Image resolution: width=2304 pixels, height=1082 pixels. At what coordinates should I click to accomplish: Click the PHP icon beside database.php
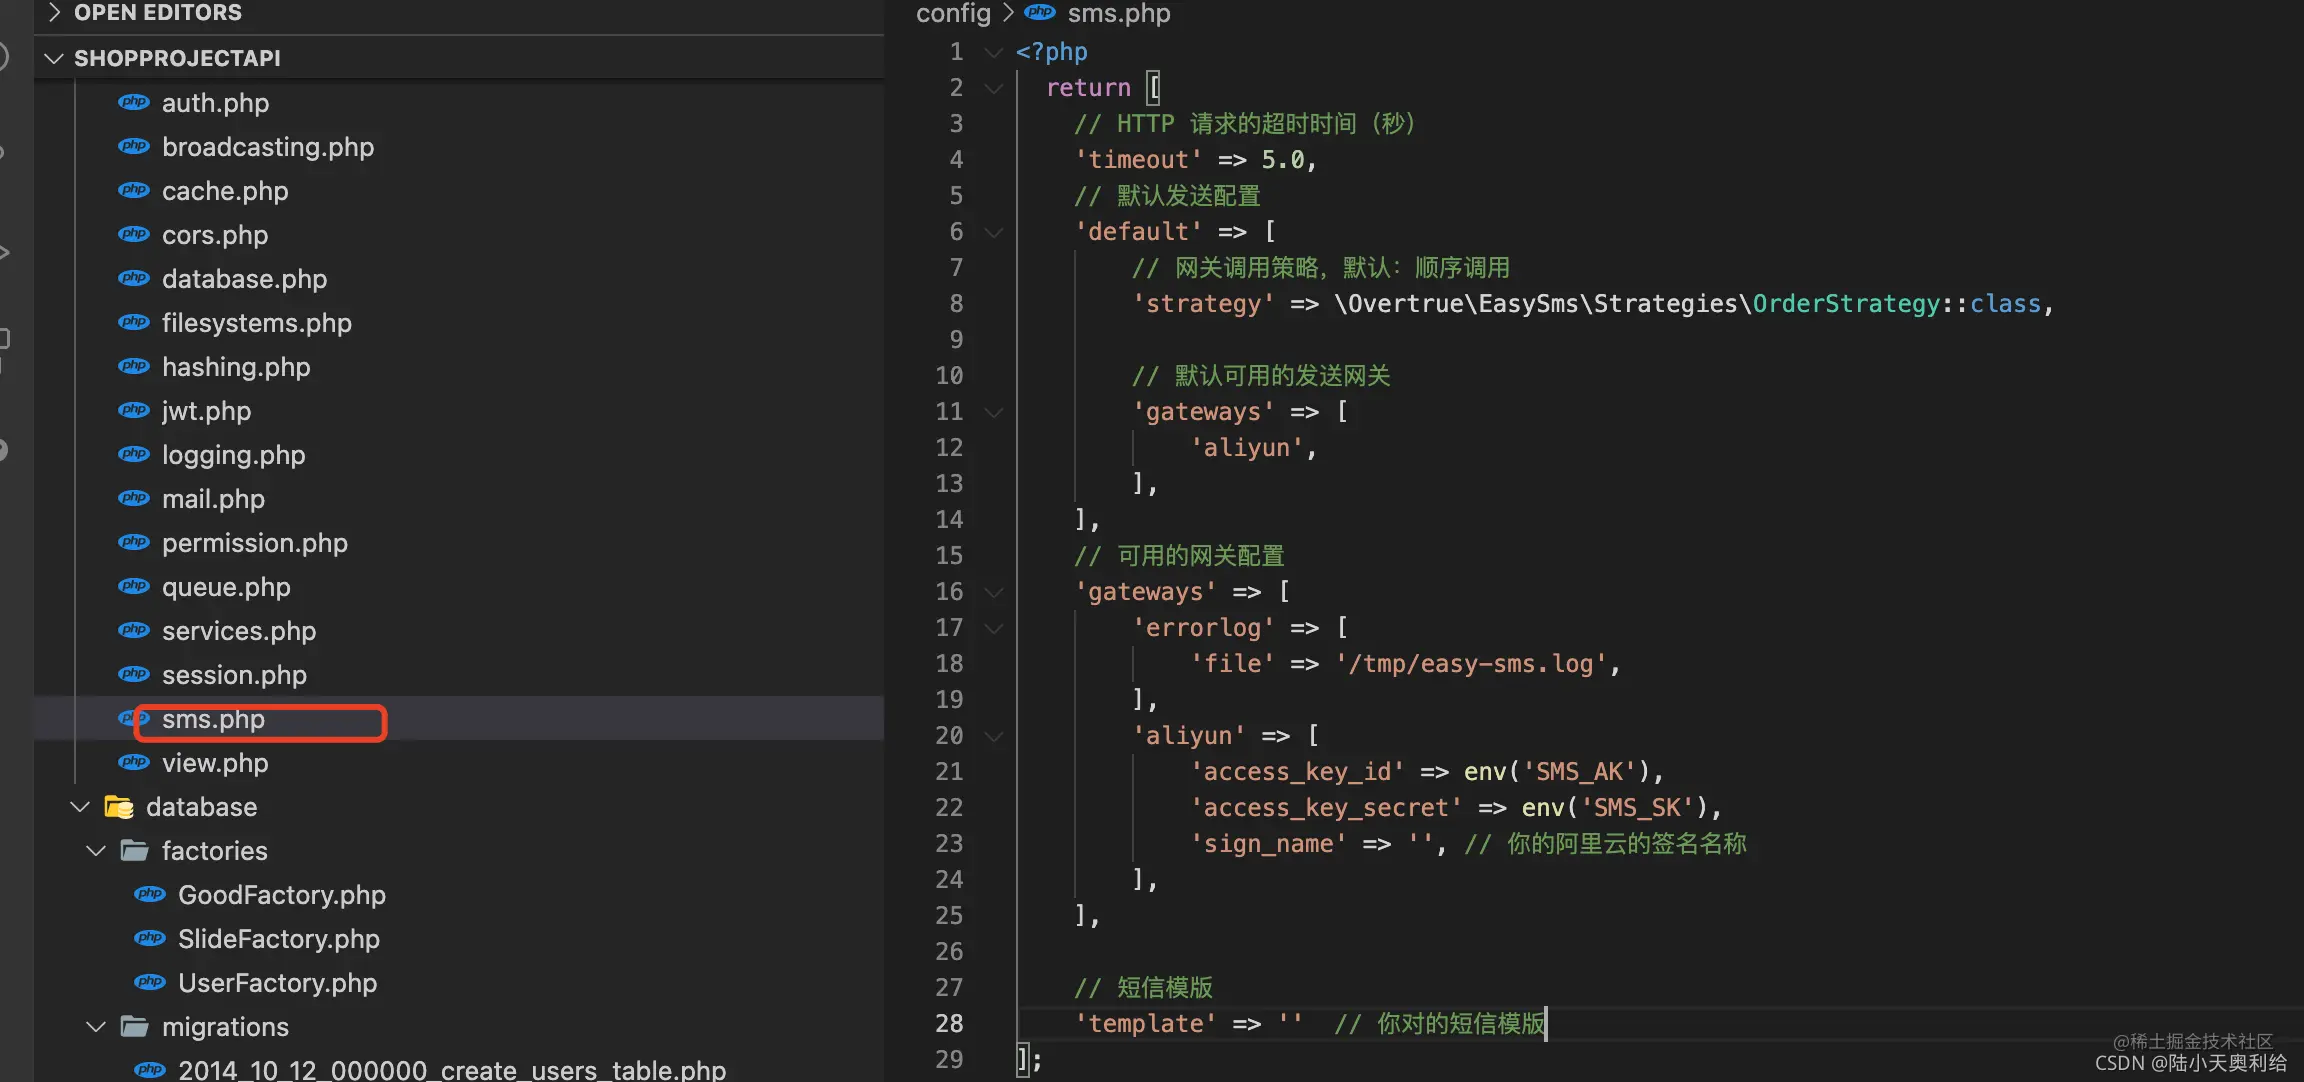[134, 279]
